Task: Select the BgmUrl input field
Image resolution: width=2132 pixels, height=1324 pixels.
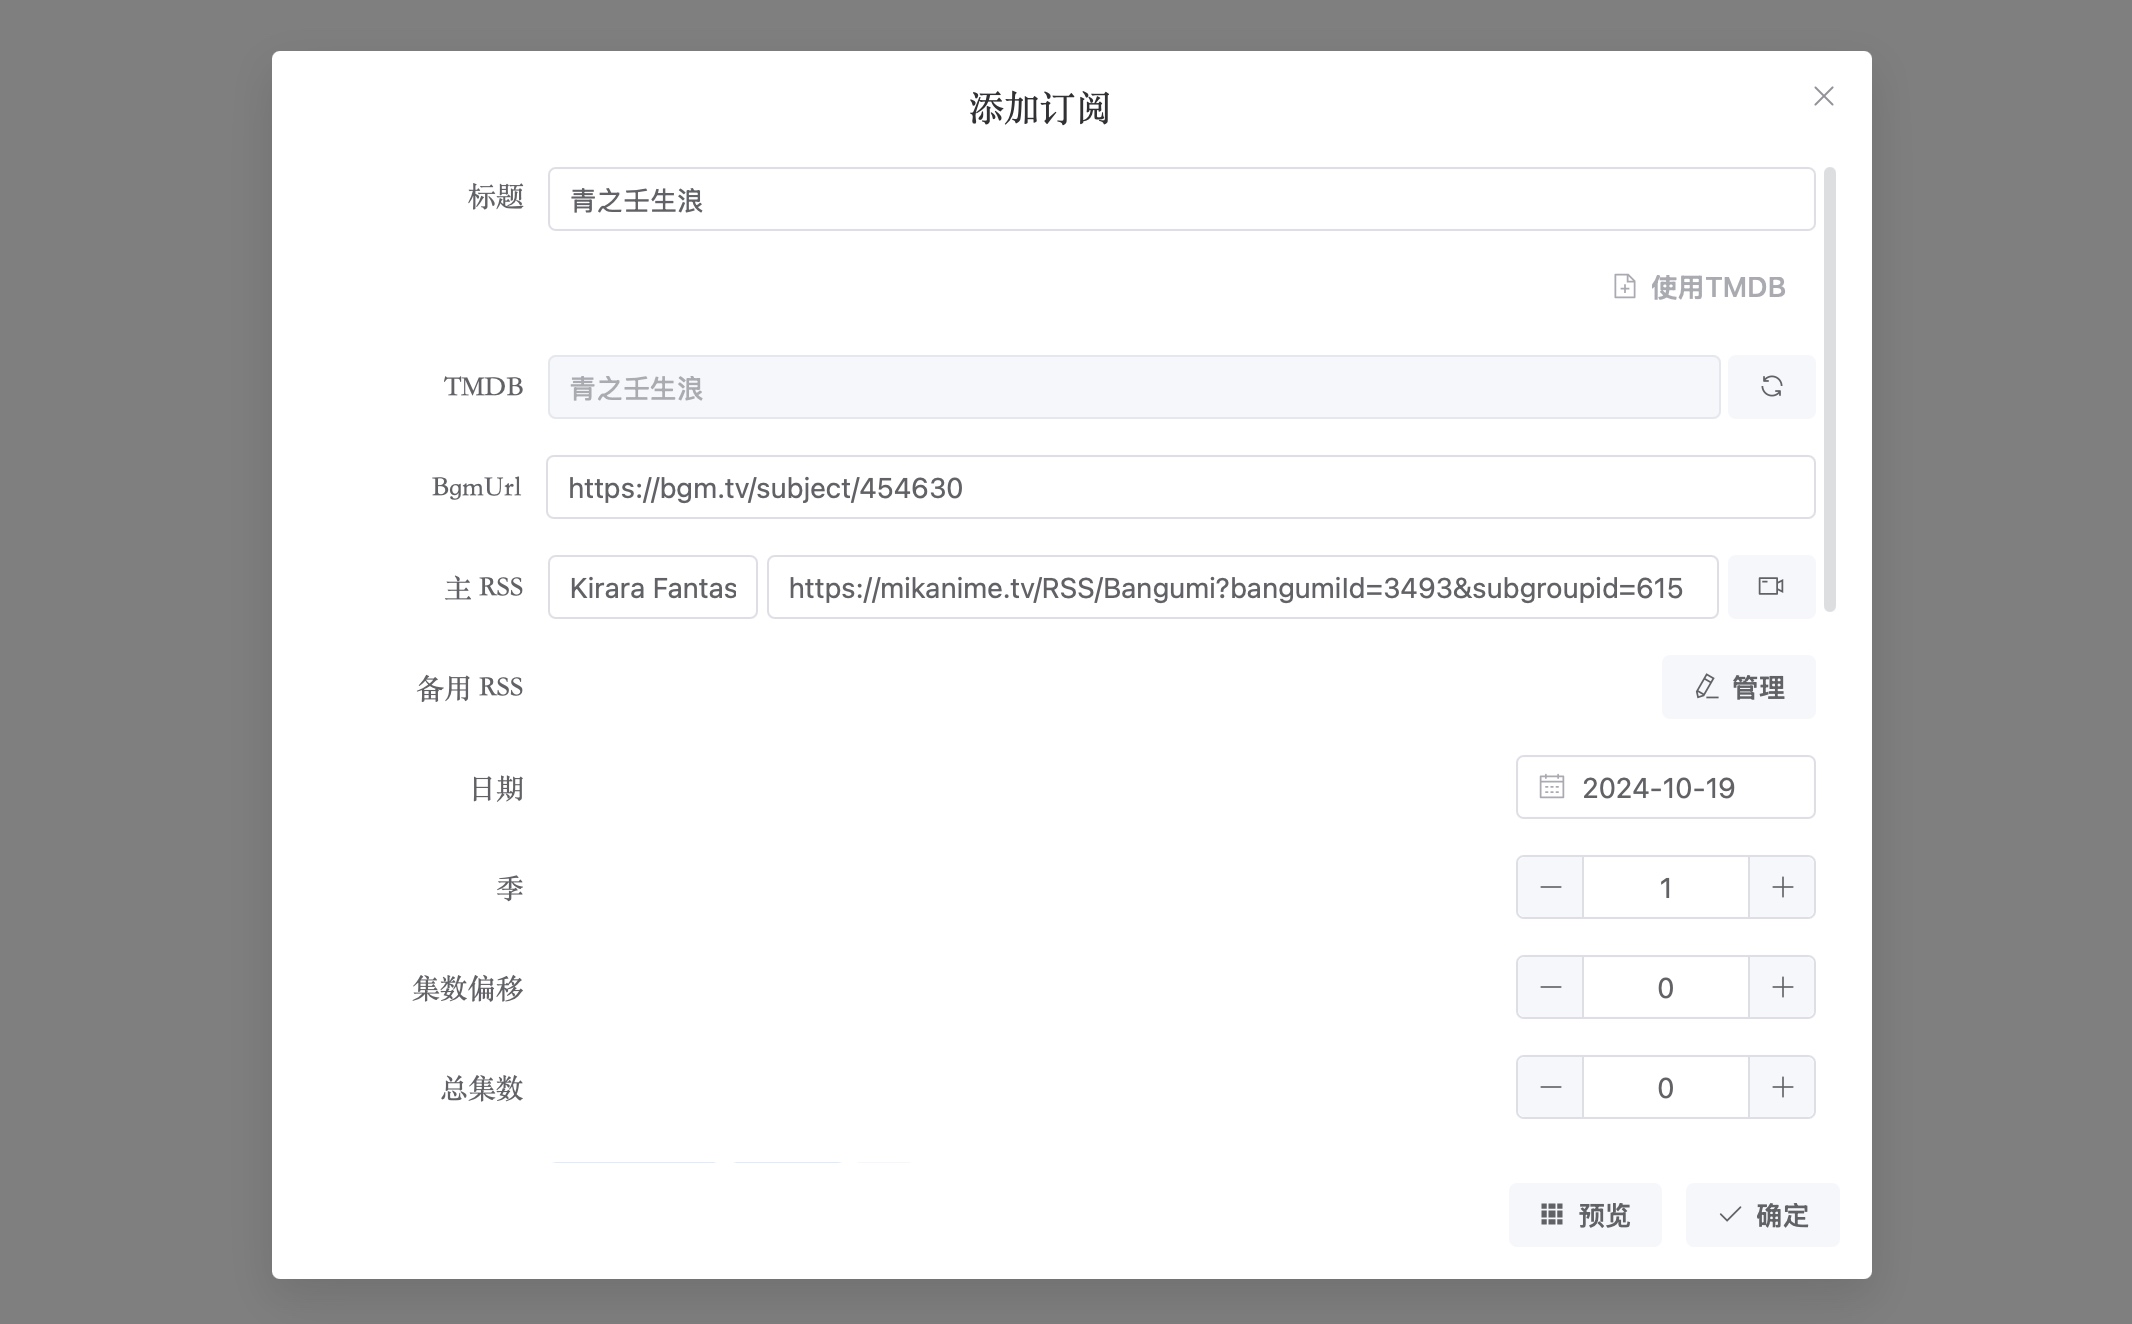Action: tap(1180, 488)
